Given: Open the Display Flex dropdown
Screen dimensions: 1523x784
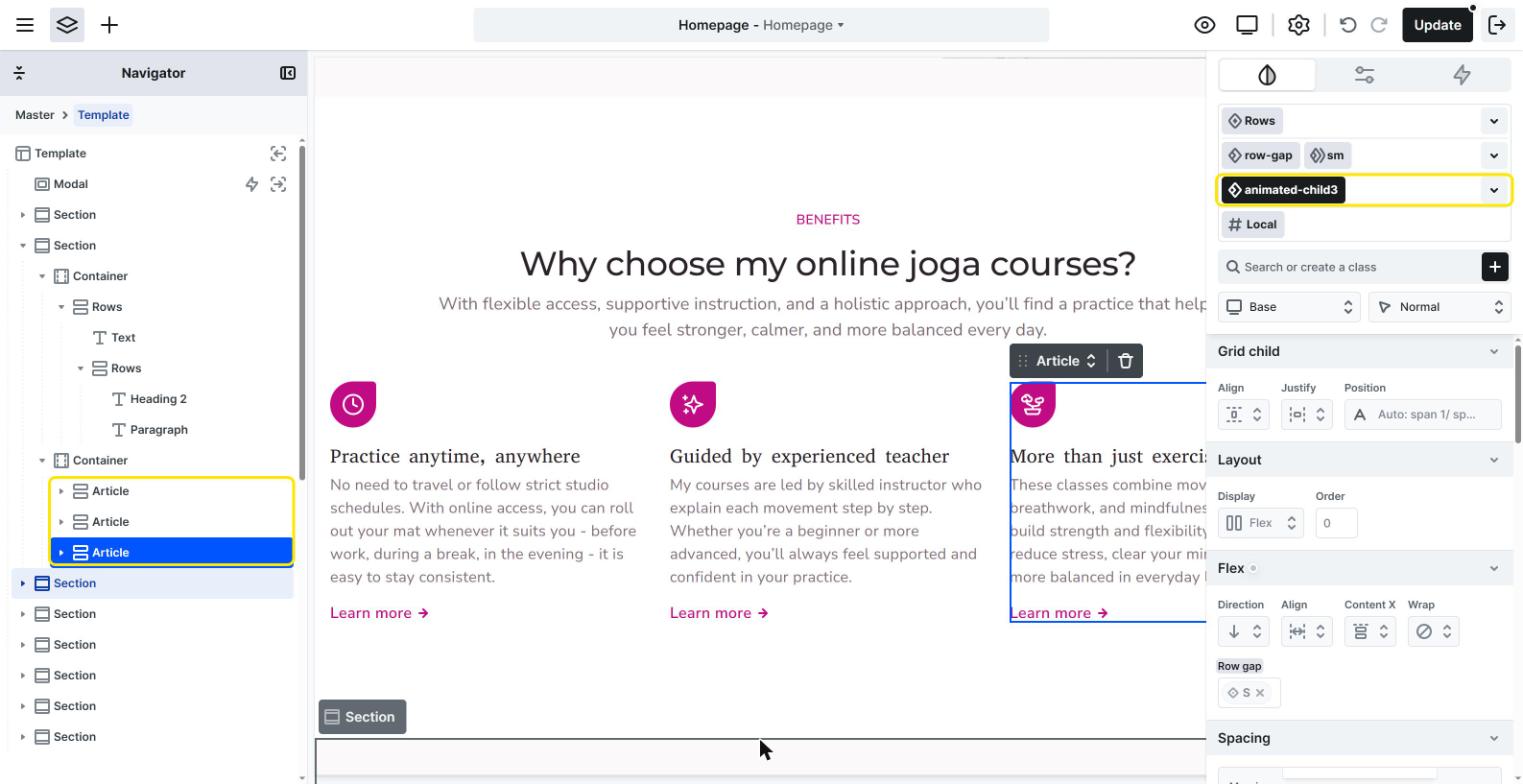Looking at the screenshot, I should coord(1261,523).
